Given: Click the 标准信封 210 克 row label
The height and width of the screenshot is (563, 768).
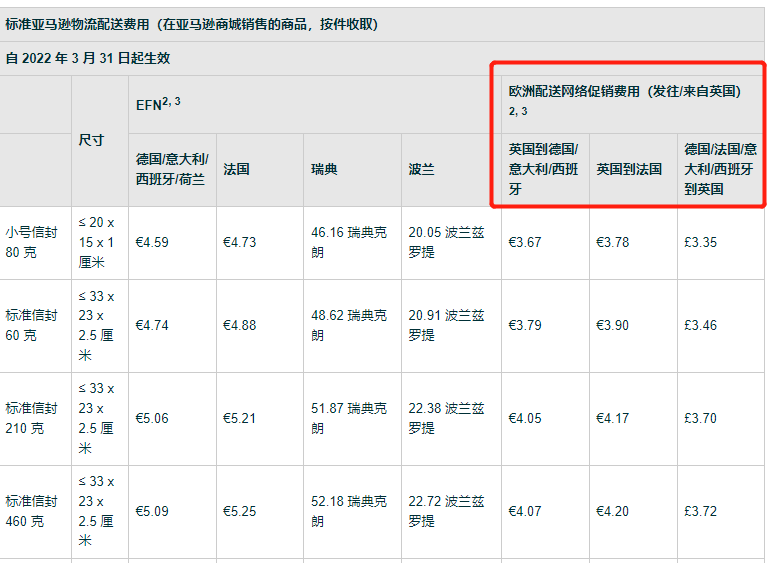Looking at the screenshot, I should pos(32,418).
